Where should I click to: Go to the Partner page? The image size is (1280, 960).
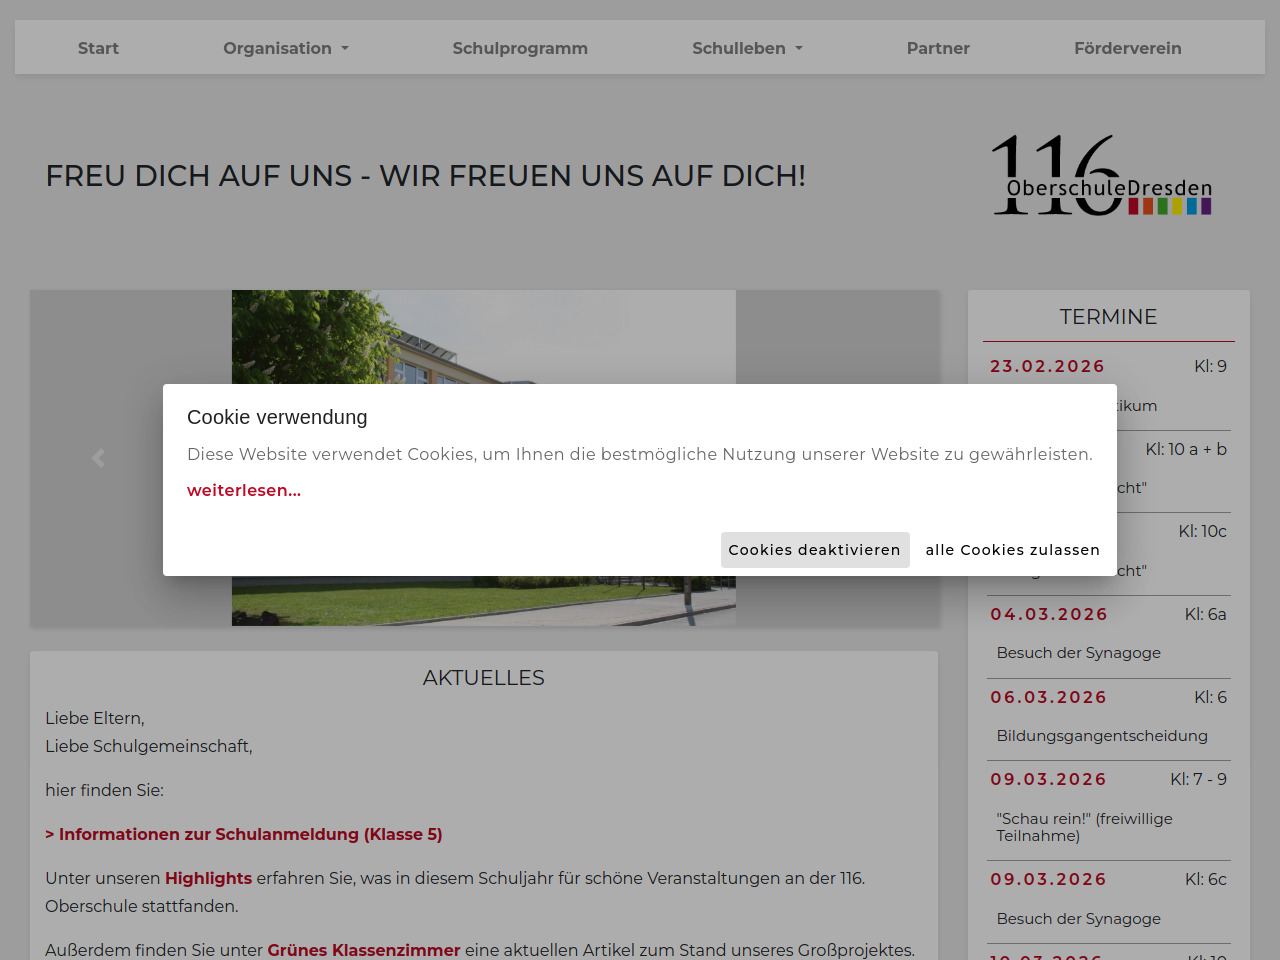(937, 48)
